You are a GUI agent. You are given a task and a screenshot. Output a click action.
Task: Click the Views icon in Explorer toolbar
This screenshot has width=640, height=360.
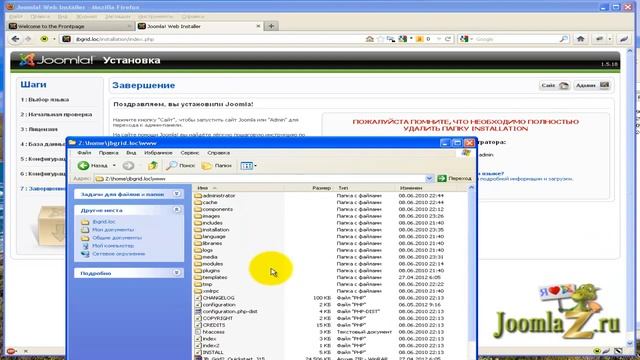click(247, 166)
